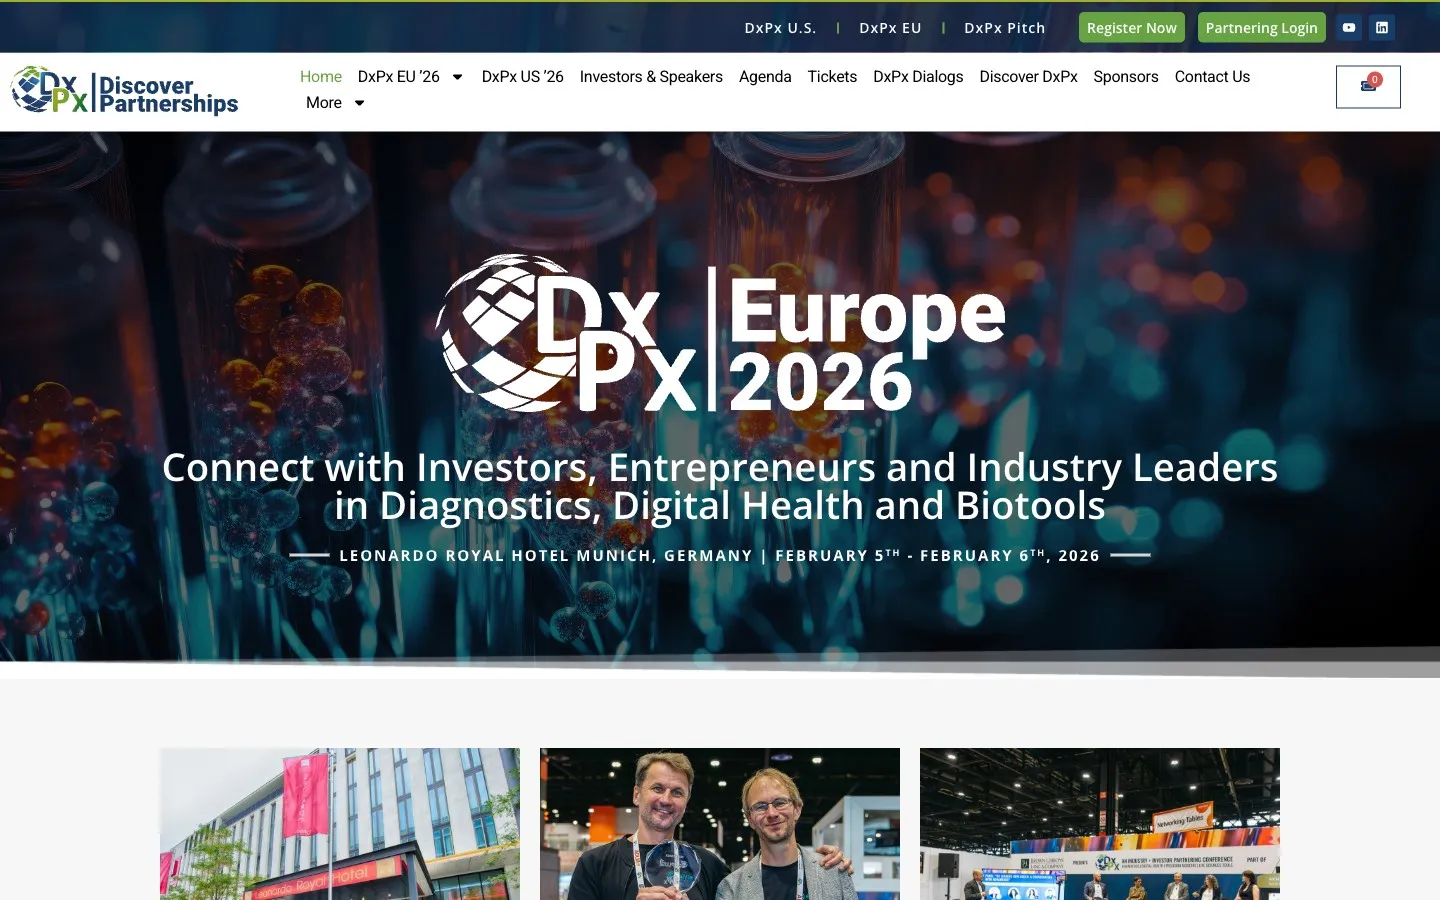Open the Sponsors menu item
The height and width of the screenshot is (900, 1440).
1126,77
